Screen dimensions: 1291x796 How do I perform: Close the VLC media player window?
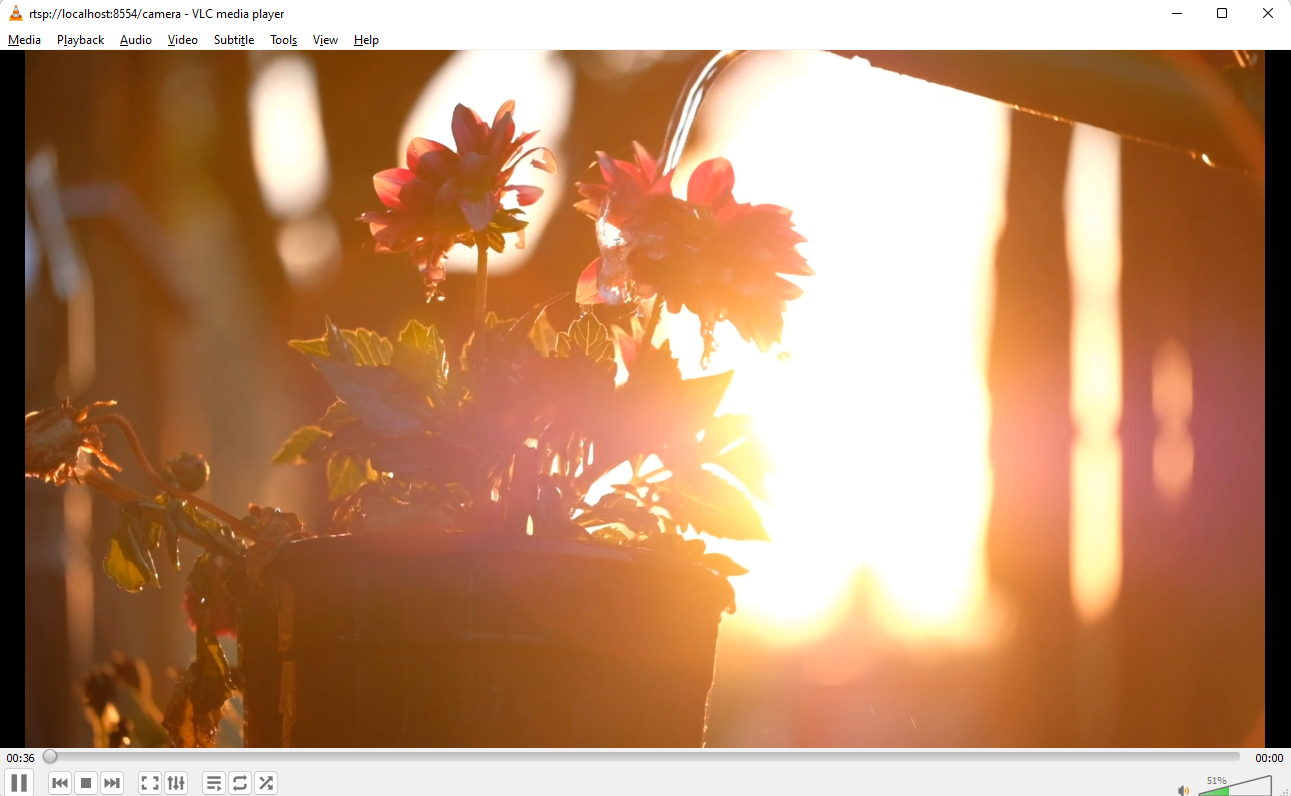1268,14
